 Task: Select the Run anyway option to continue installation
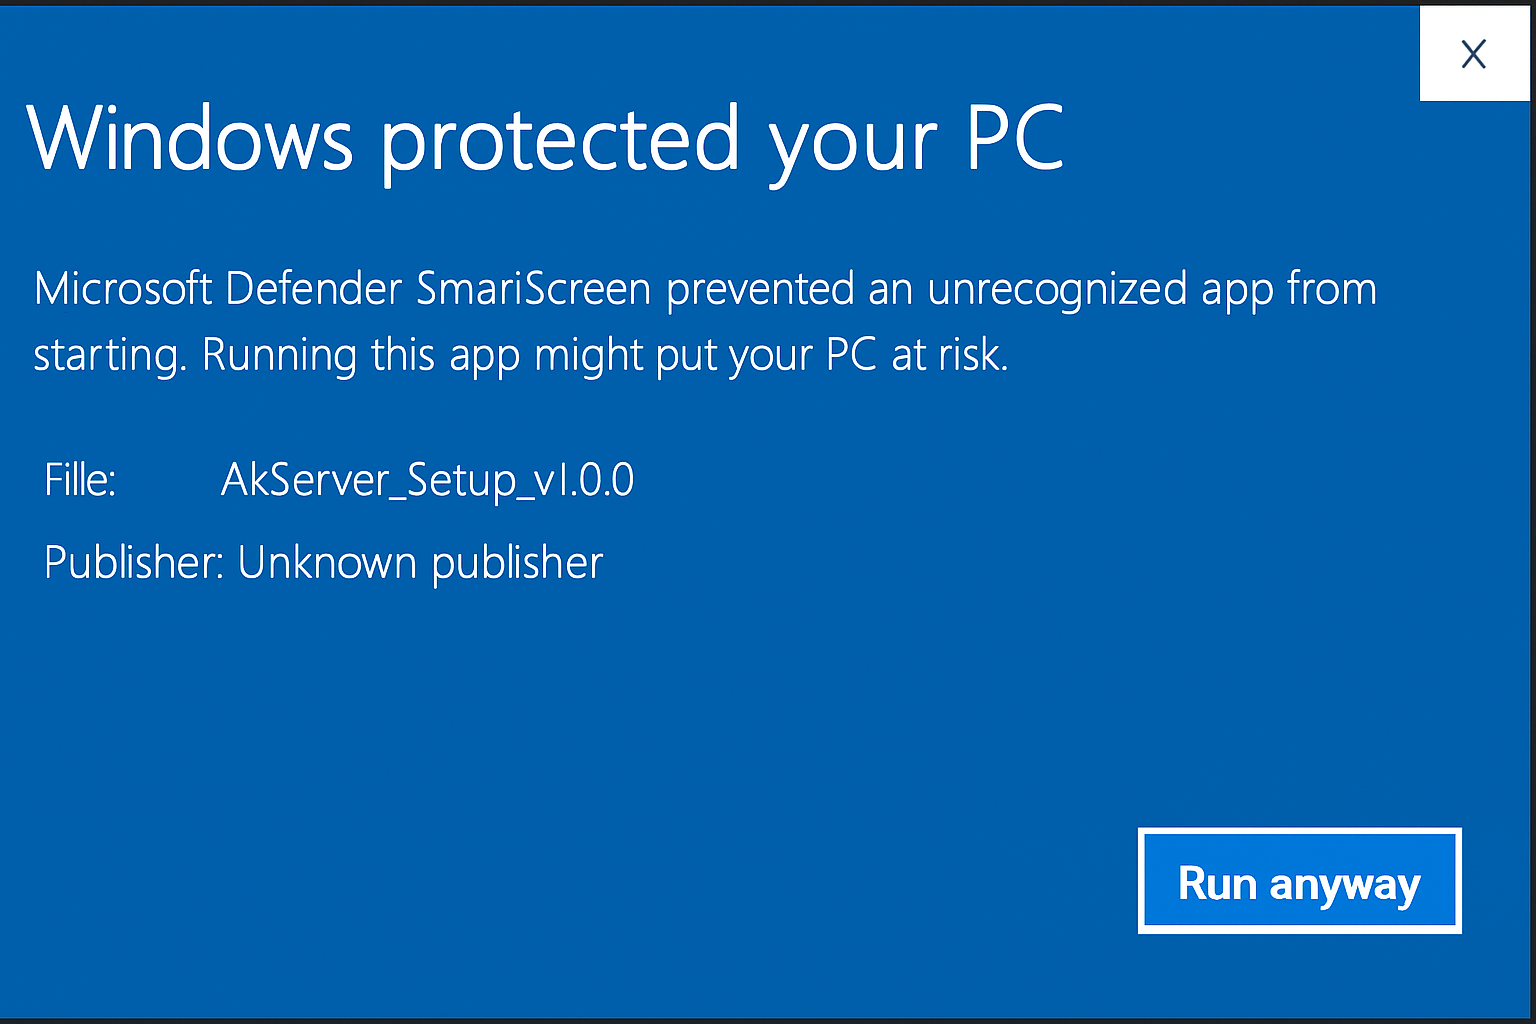click(x=1298, y=881)
